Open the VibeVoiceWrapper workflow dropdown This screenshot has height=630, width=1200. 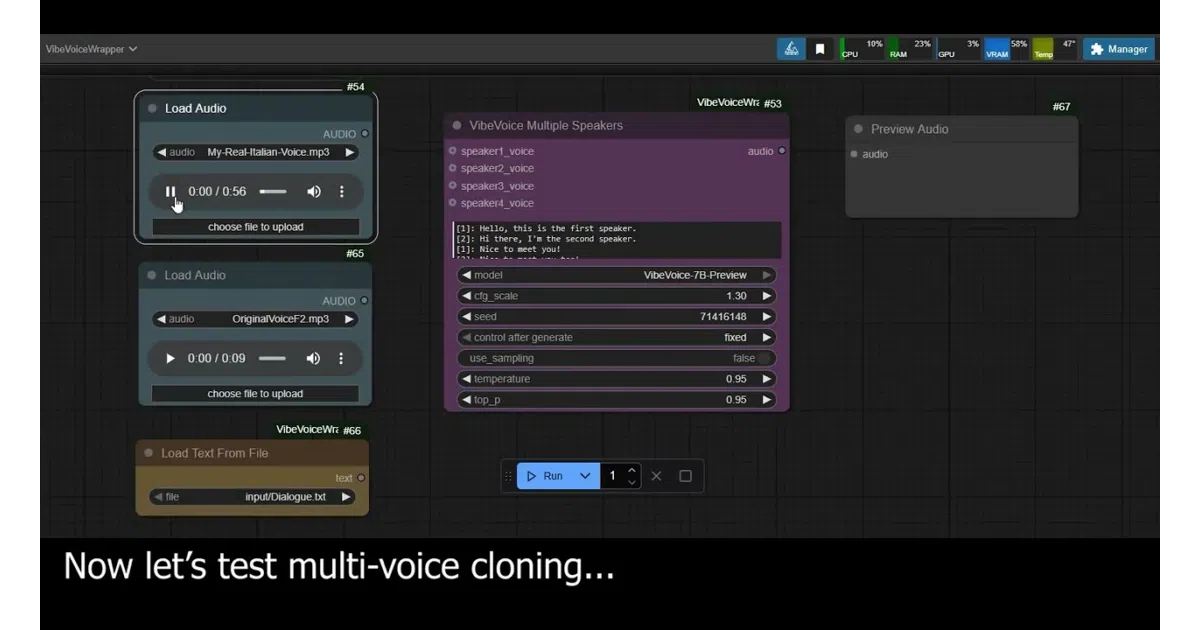coord(91,49)
